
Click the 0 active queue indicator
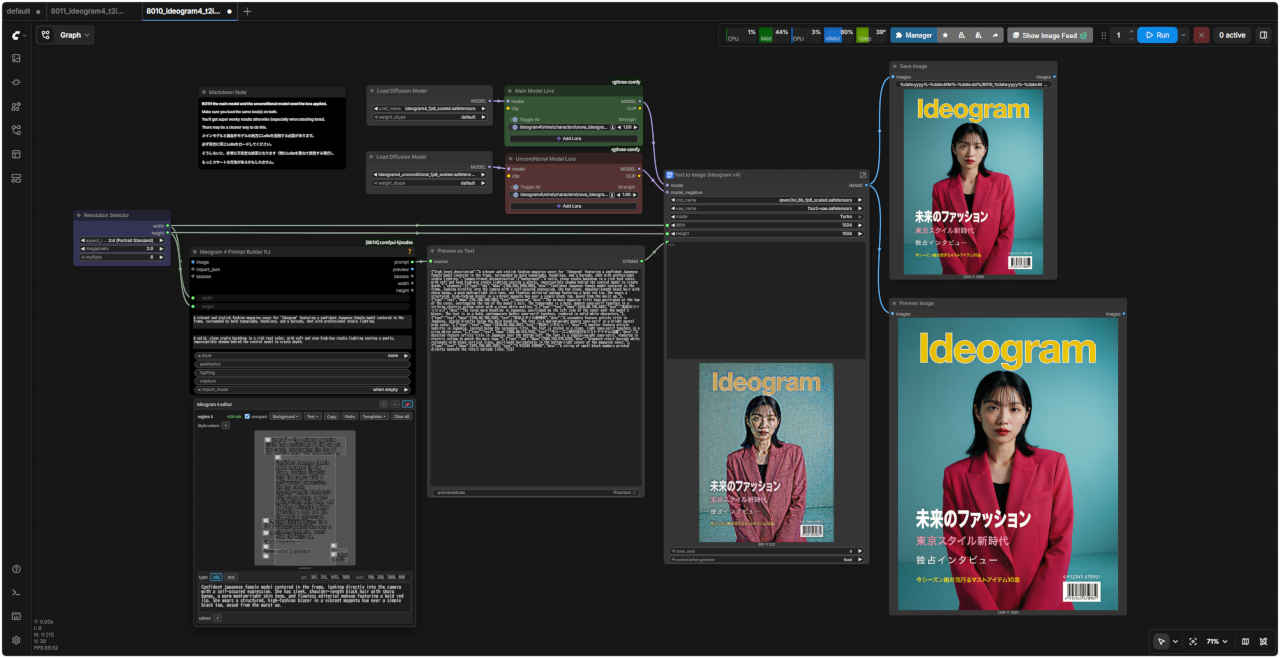[1231, 35]
